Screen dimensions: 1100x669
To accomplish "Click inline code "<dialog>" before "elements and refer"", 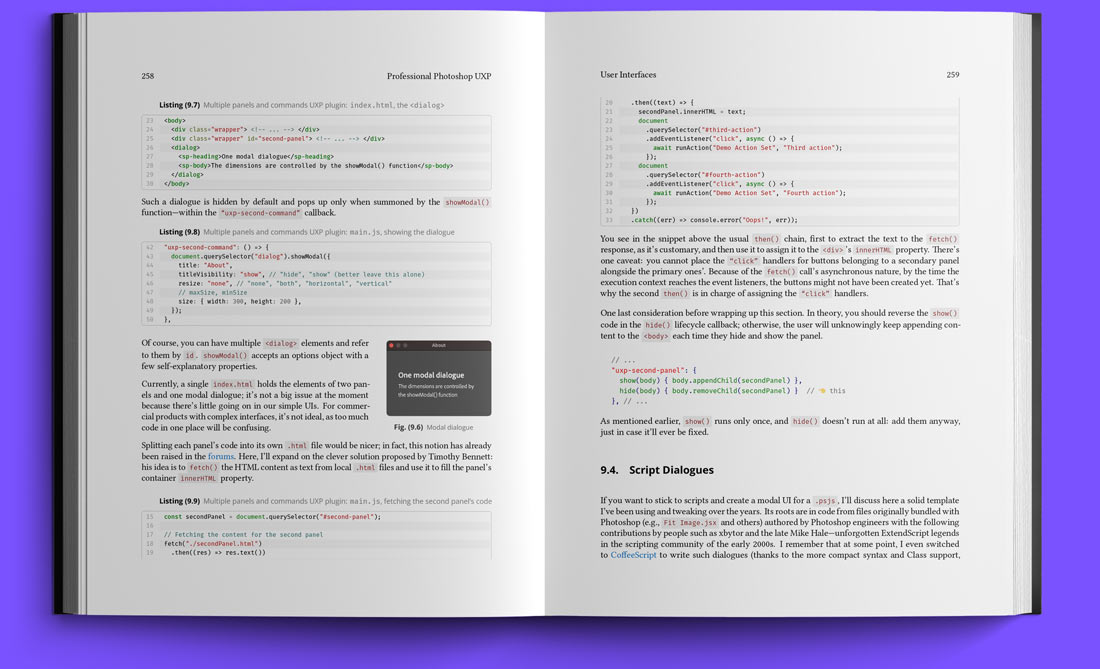I will coord(281,344).
